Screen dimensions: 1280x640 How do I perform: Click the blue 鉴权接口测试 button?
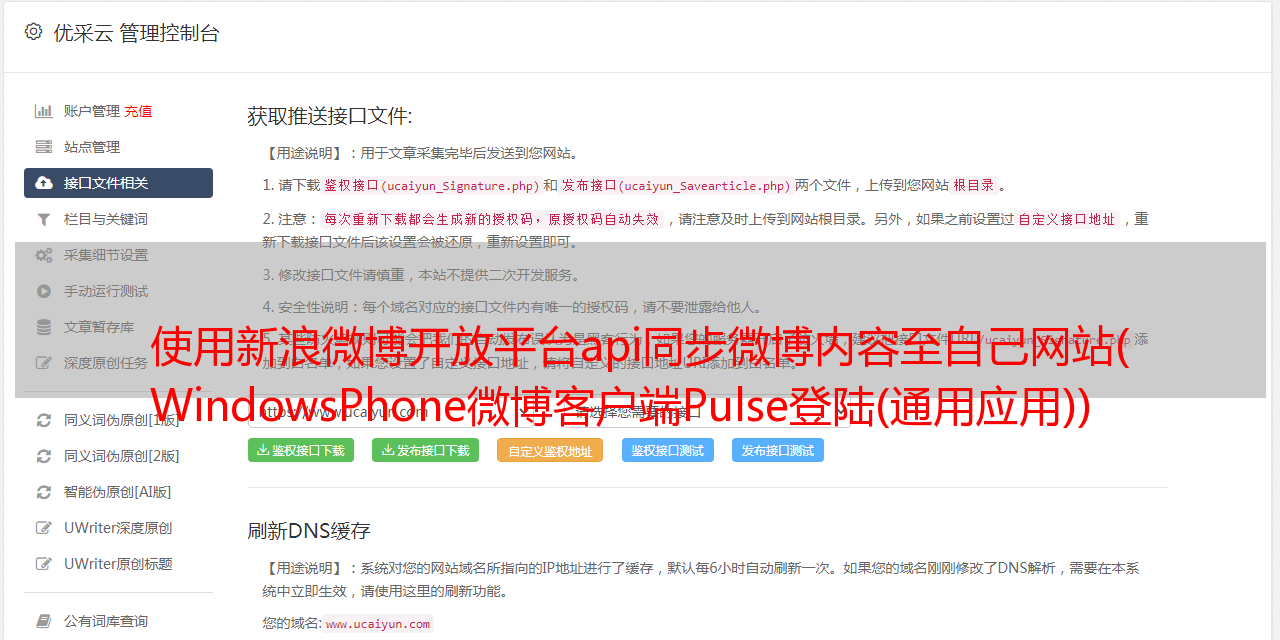pyautogui.click(x=668, y=450)
